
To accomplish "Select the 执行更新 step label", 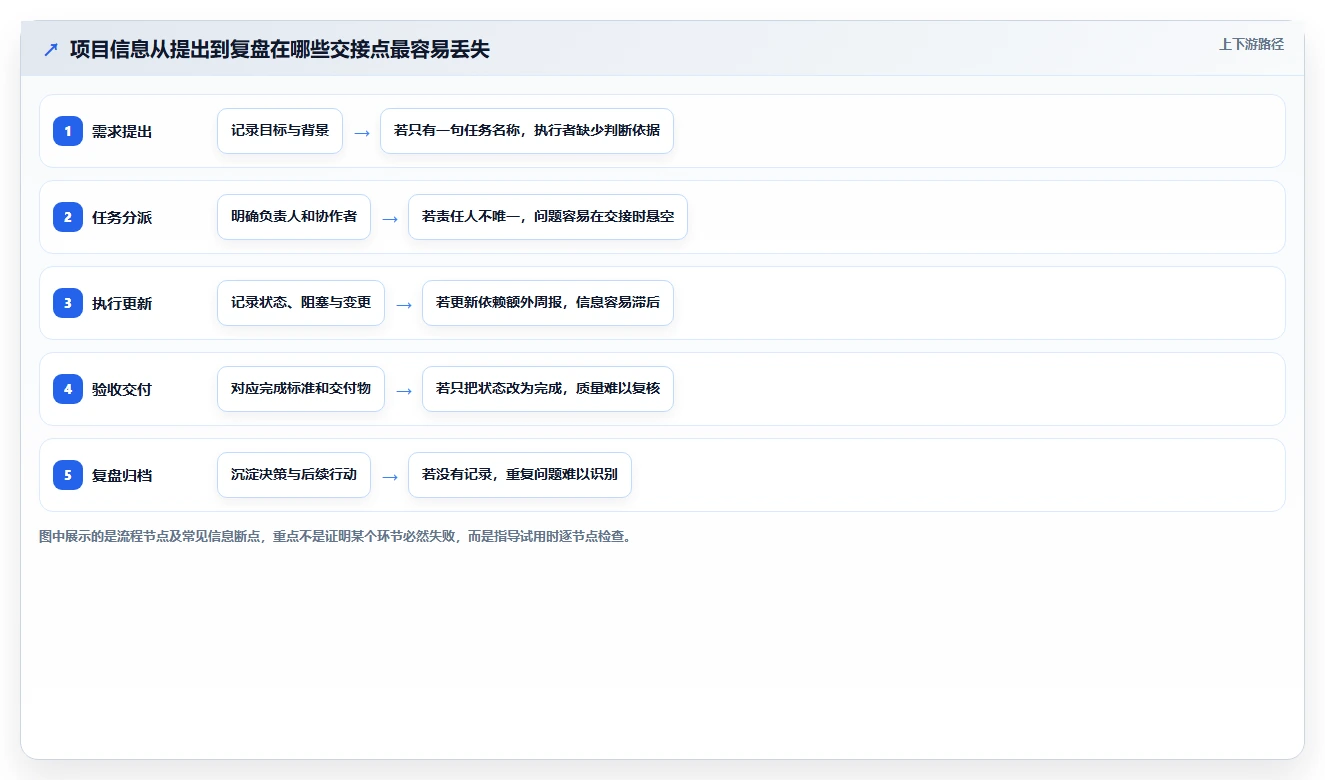I will click(x=122, y=303).
